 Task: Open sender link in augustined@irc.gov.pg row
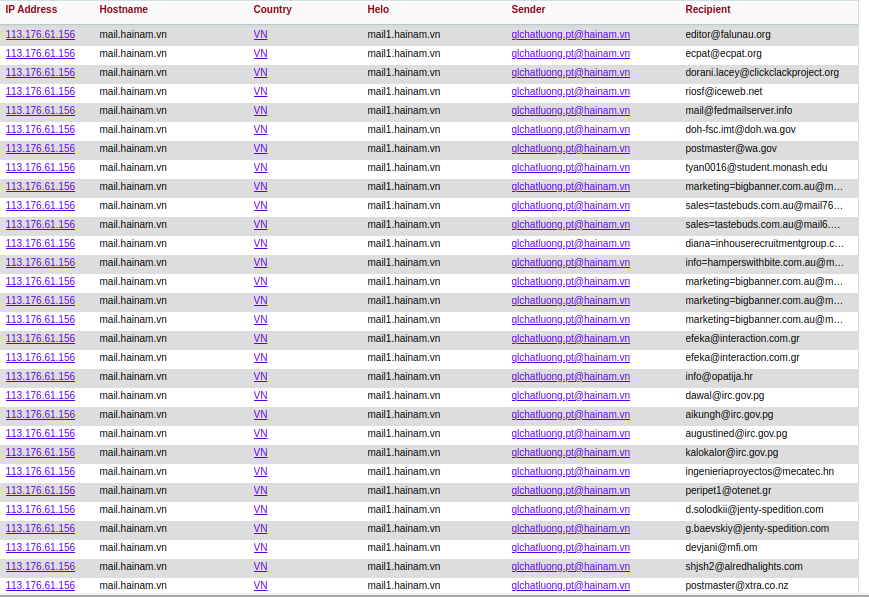570,433
